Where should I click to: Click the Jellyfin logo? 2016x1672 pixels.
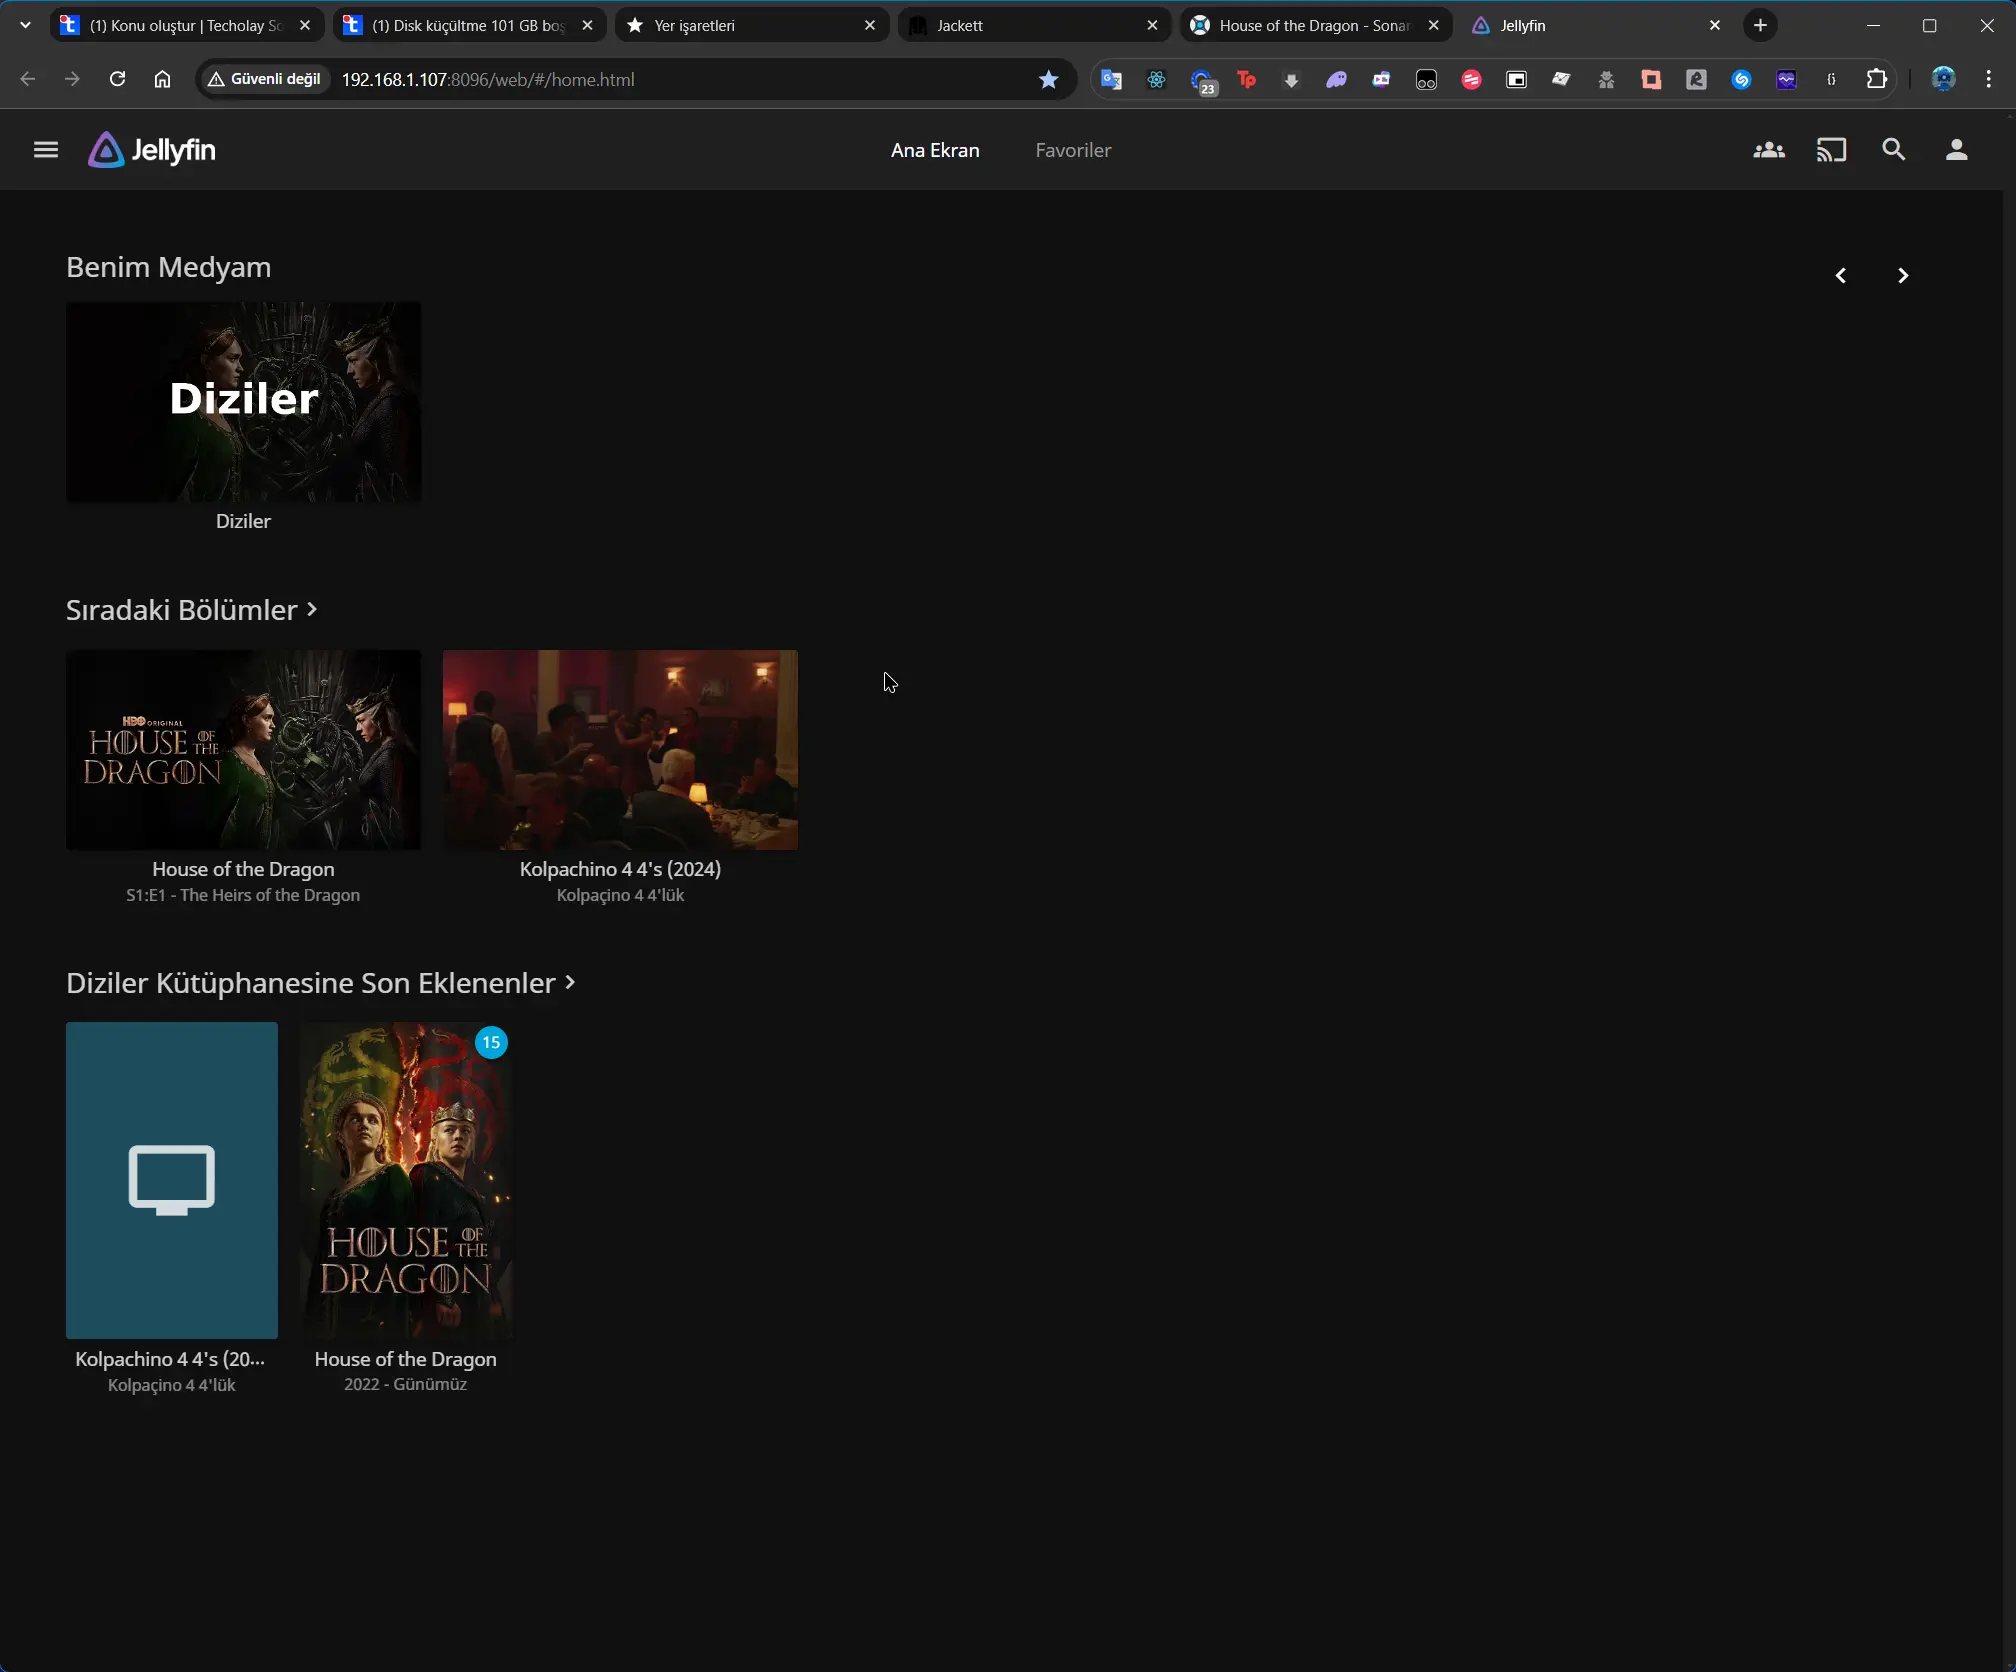pos(152,150)
